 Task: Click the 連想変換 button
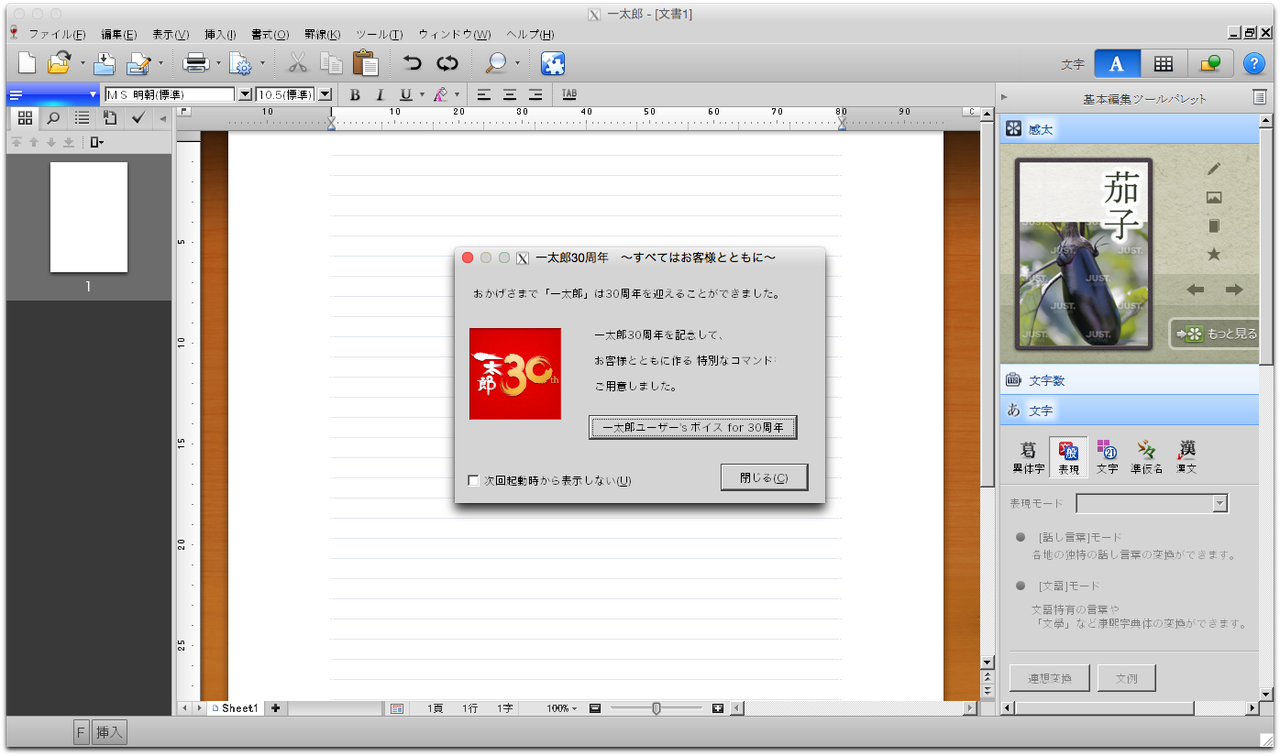1049,679
